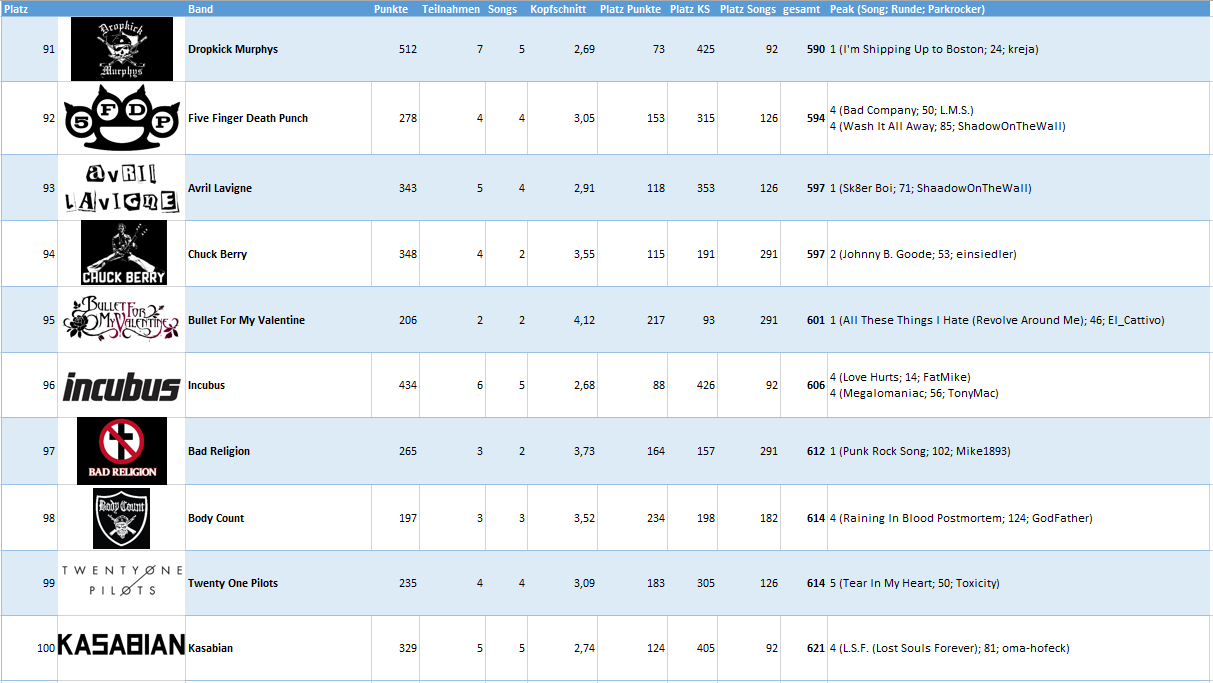Select peak entry Megalomaniac; 56; TonyMac

[914, 393]
